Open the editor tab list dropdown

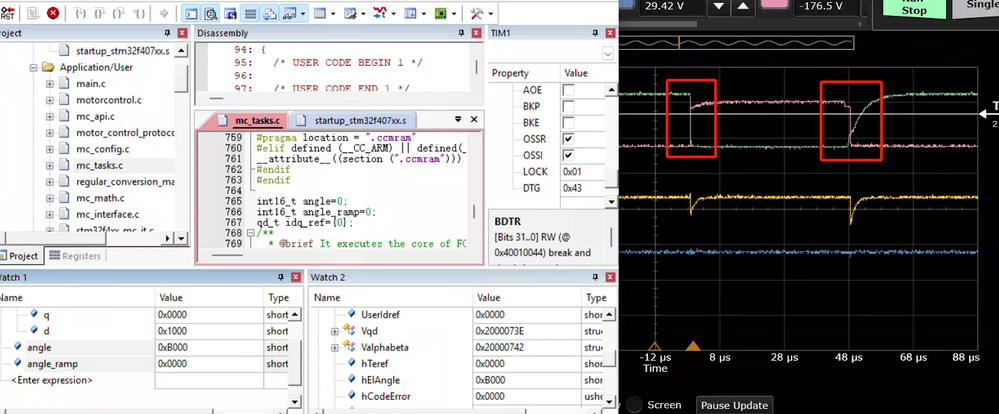pos(458,119)
